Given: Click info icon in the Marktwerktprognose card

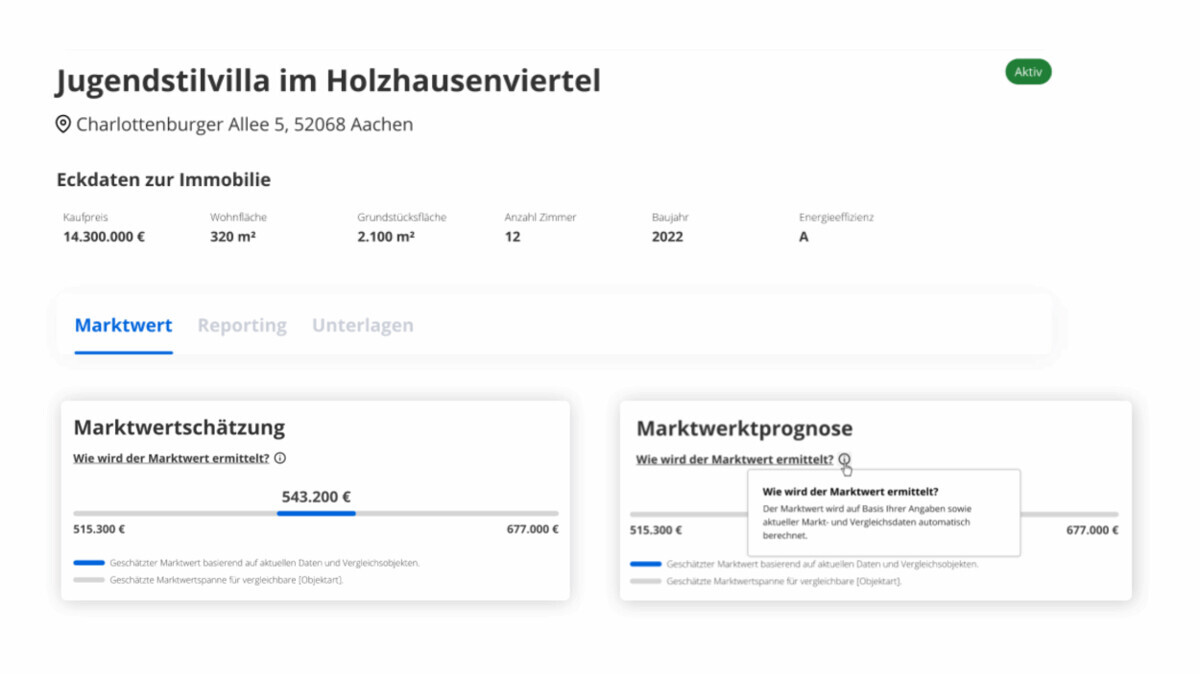Looking at the screenshot, I should [x=845, y=460].
